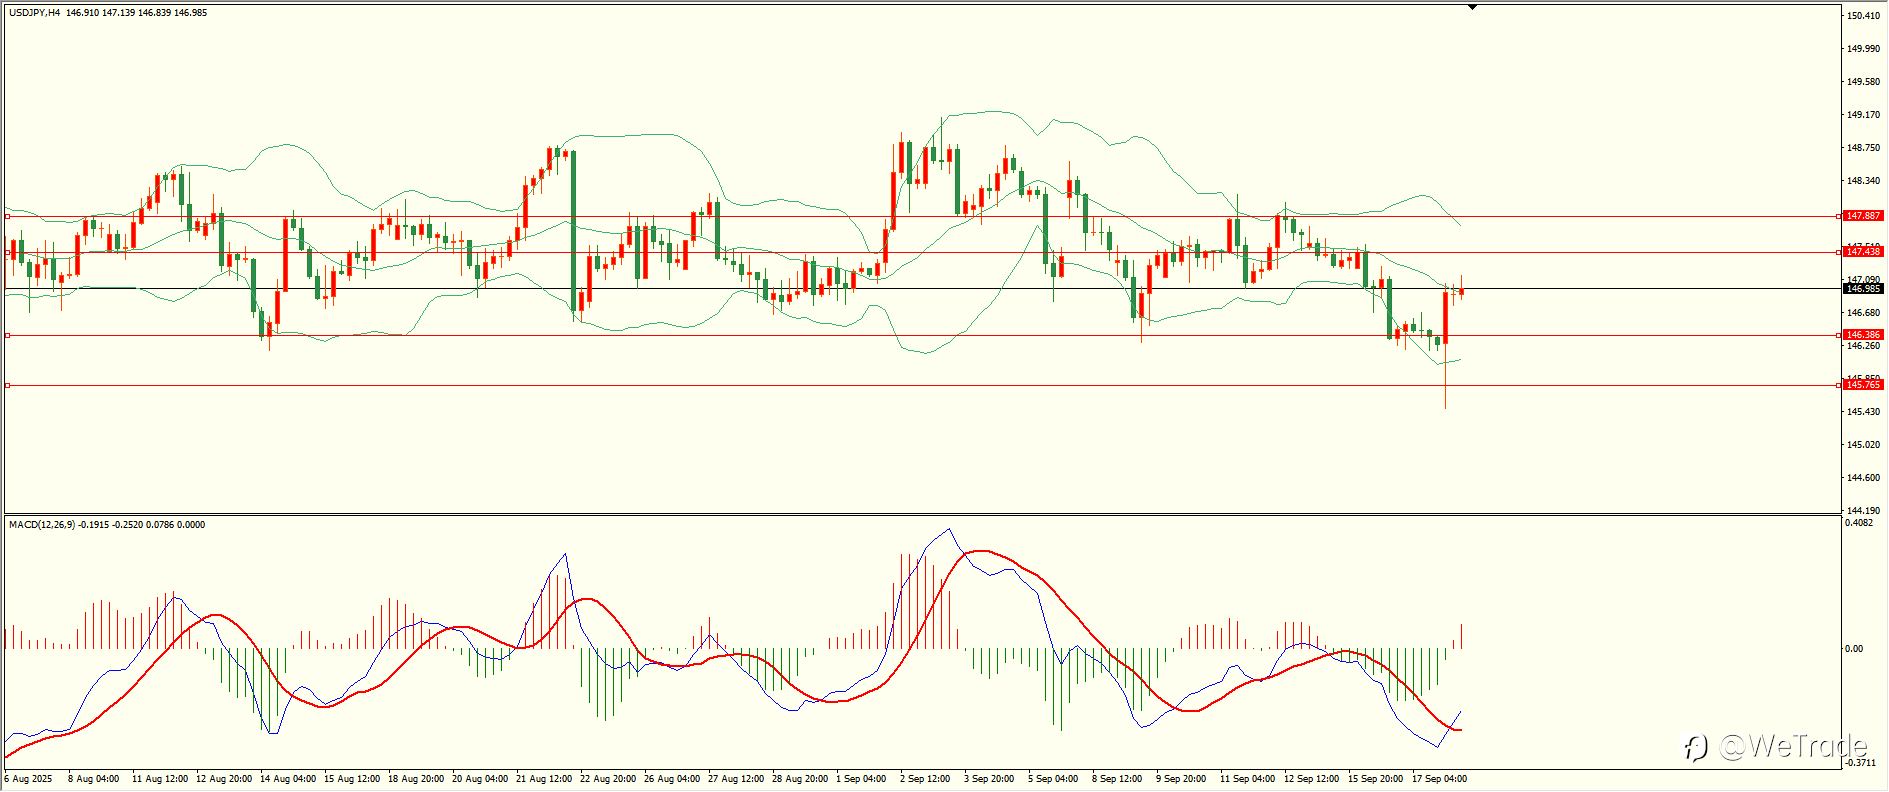Click the 146.680 price scale label
1889x792 pixels.
coord(1863,313)
